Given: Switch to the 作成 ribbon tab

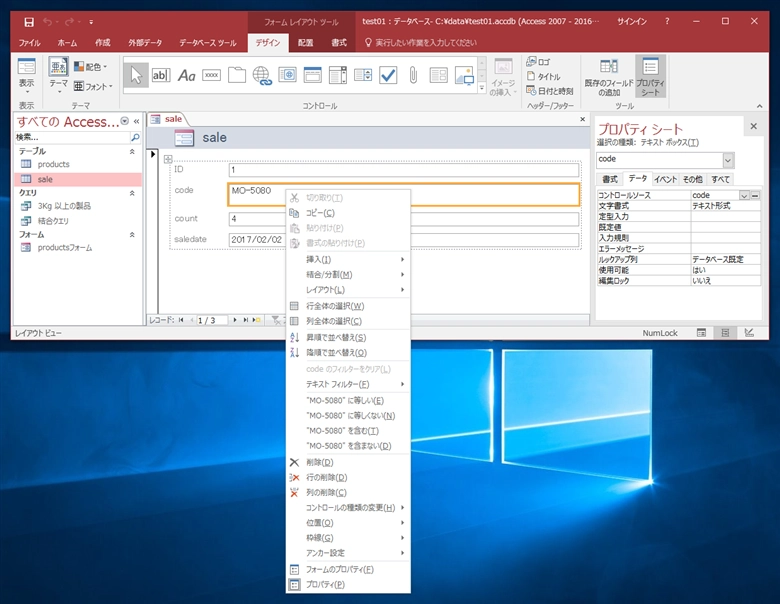Looking at the screenshot, I should tap(102, 43).
